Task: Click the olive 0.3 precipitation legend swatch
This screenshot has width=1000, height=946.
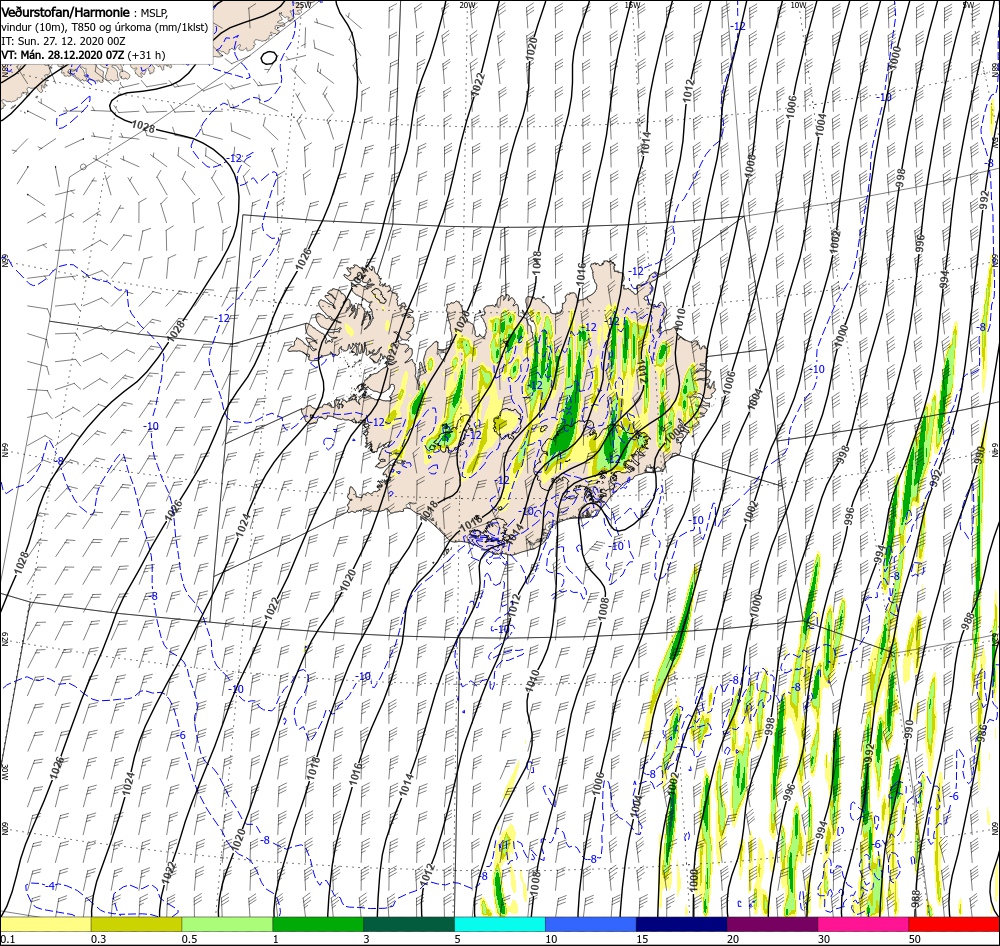Action: 136,924
